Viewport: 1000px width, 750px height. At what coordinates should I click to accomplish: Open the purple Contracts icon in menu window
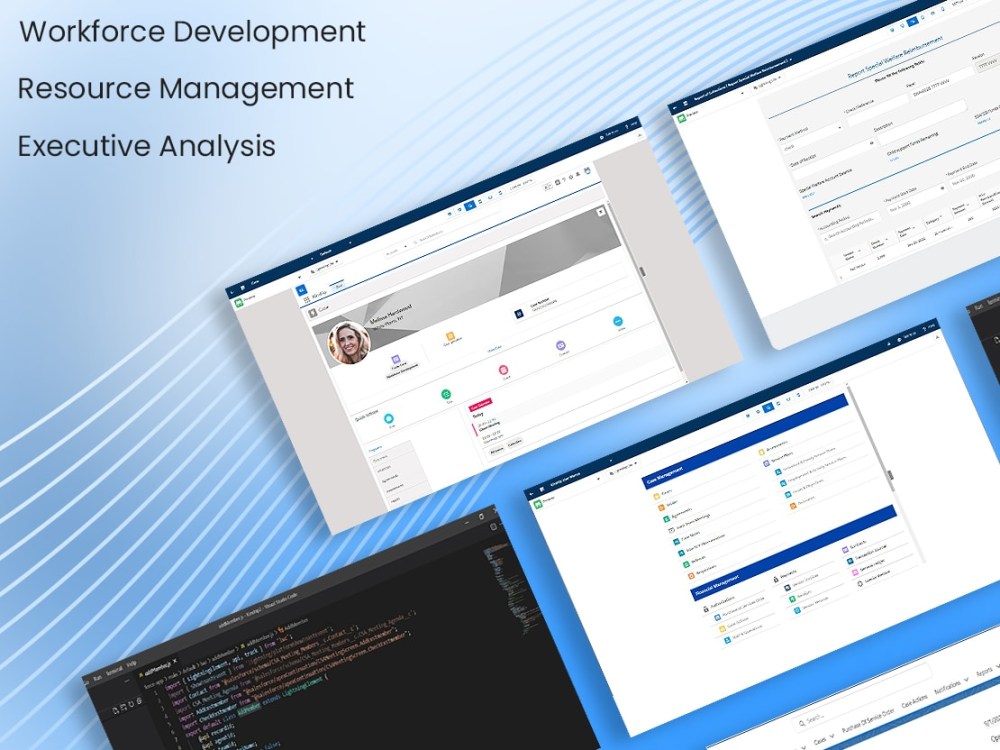click(x=845, y=550)
